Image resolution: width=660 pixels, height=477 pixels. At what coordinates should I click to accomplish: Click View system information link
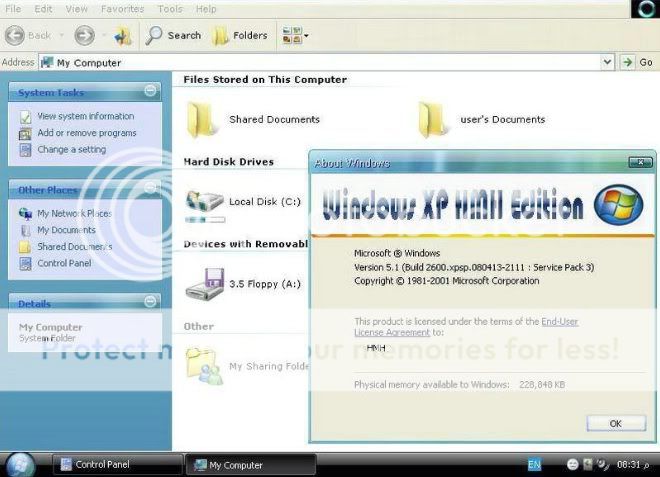86,116
